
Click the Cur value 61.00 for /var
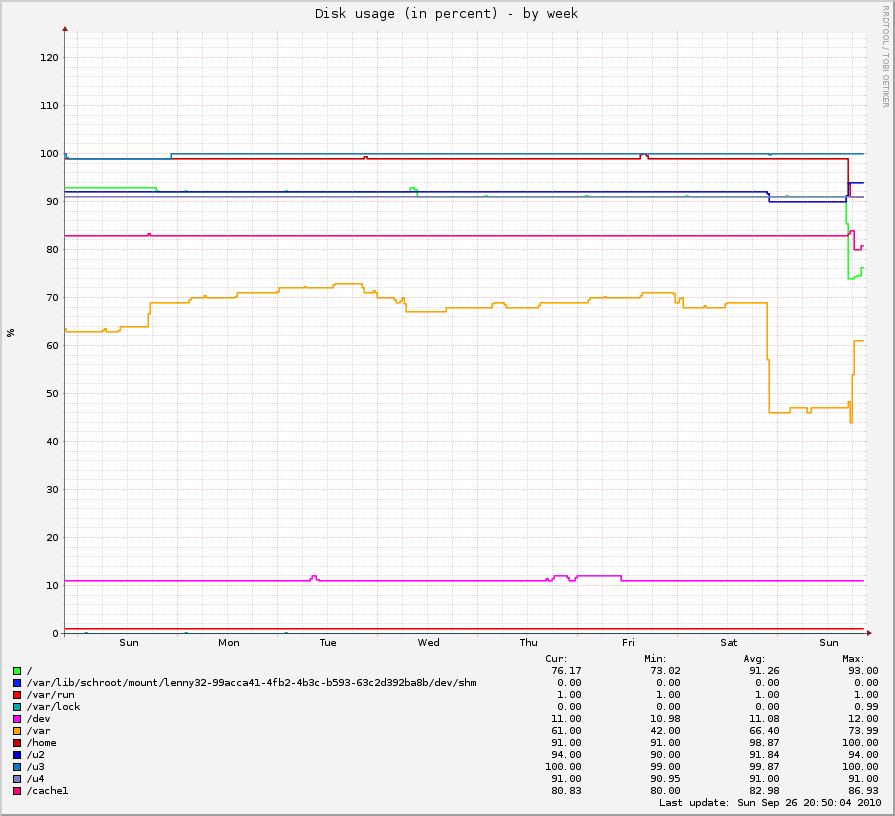(x=566, y=731)
